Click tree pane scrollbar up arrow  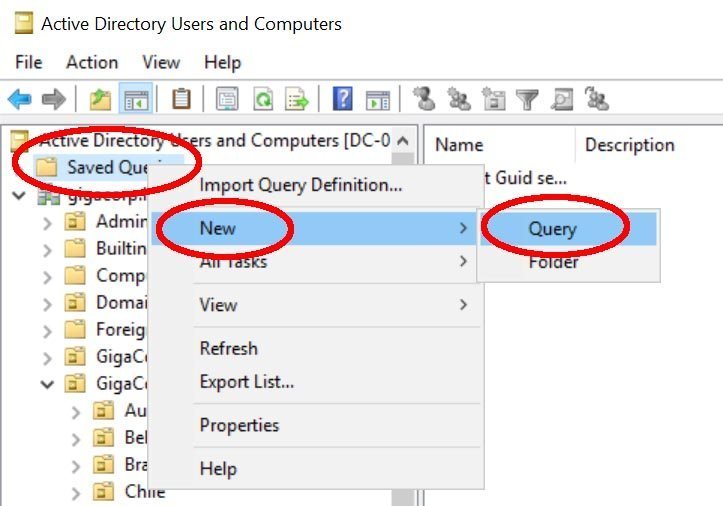pos(403,140)
